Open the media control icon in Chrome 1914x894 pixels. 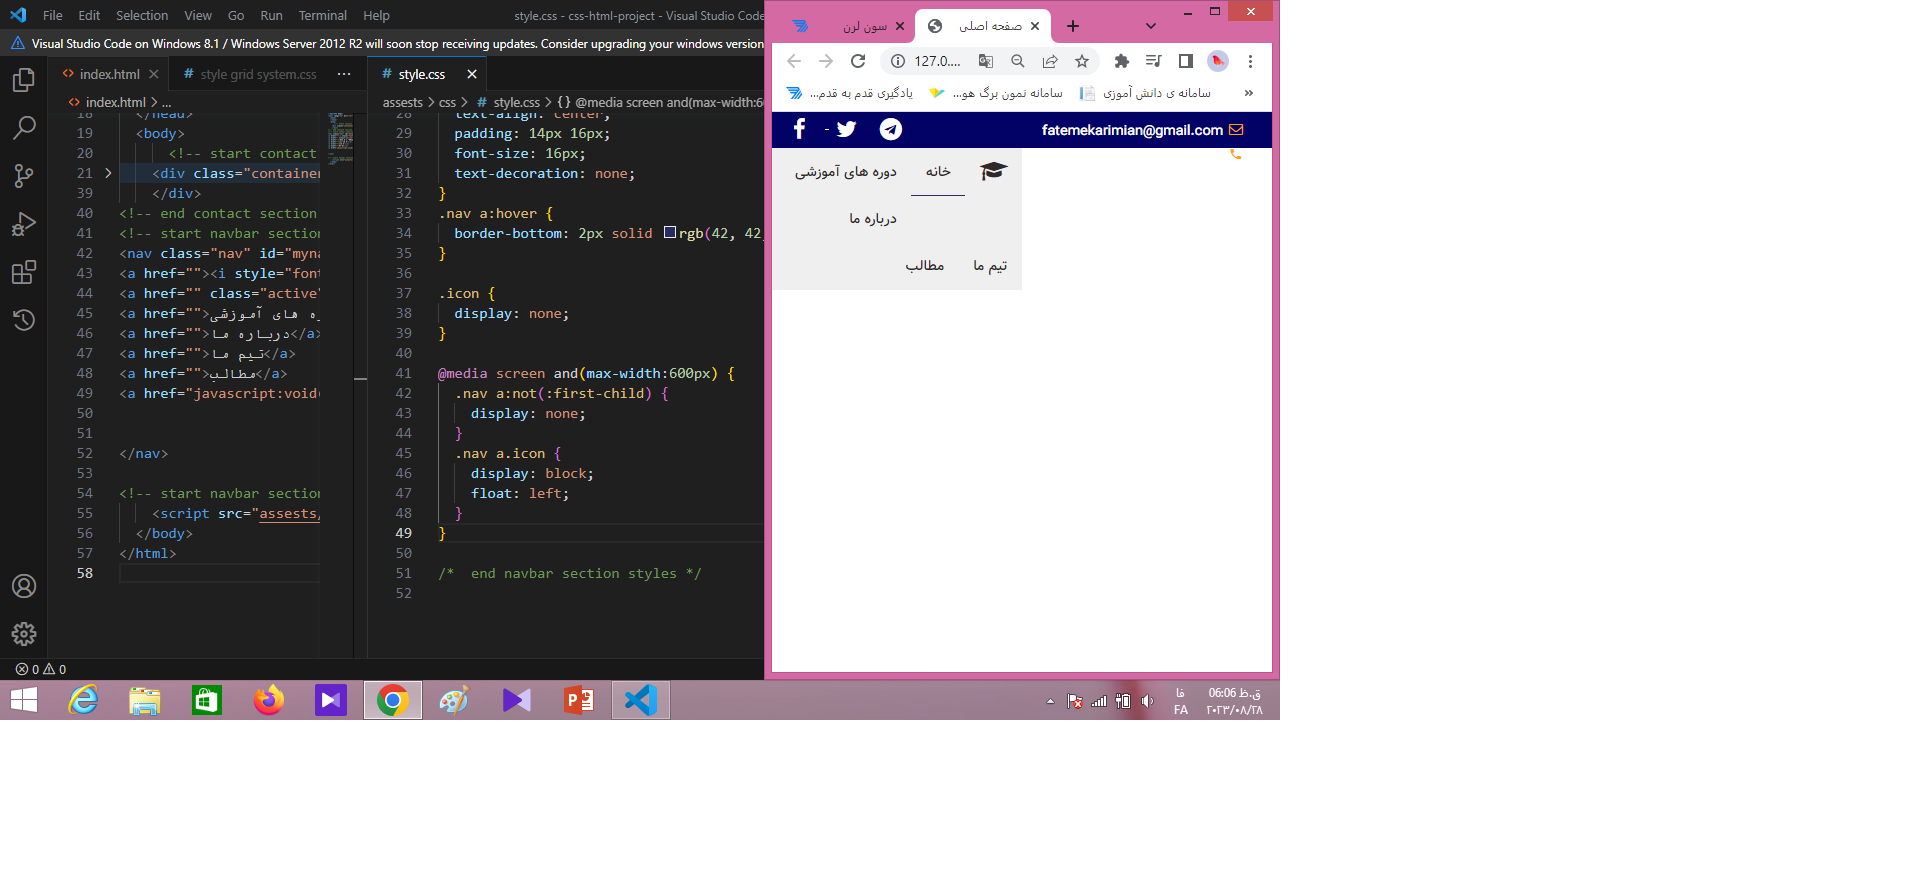1154,61
